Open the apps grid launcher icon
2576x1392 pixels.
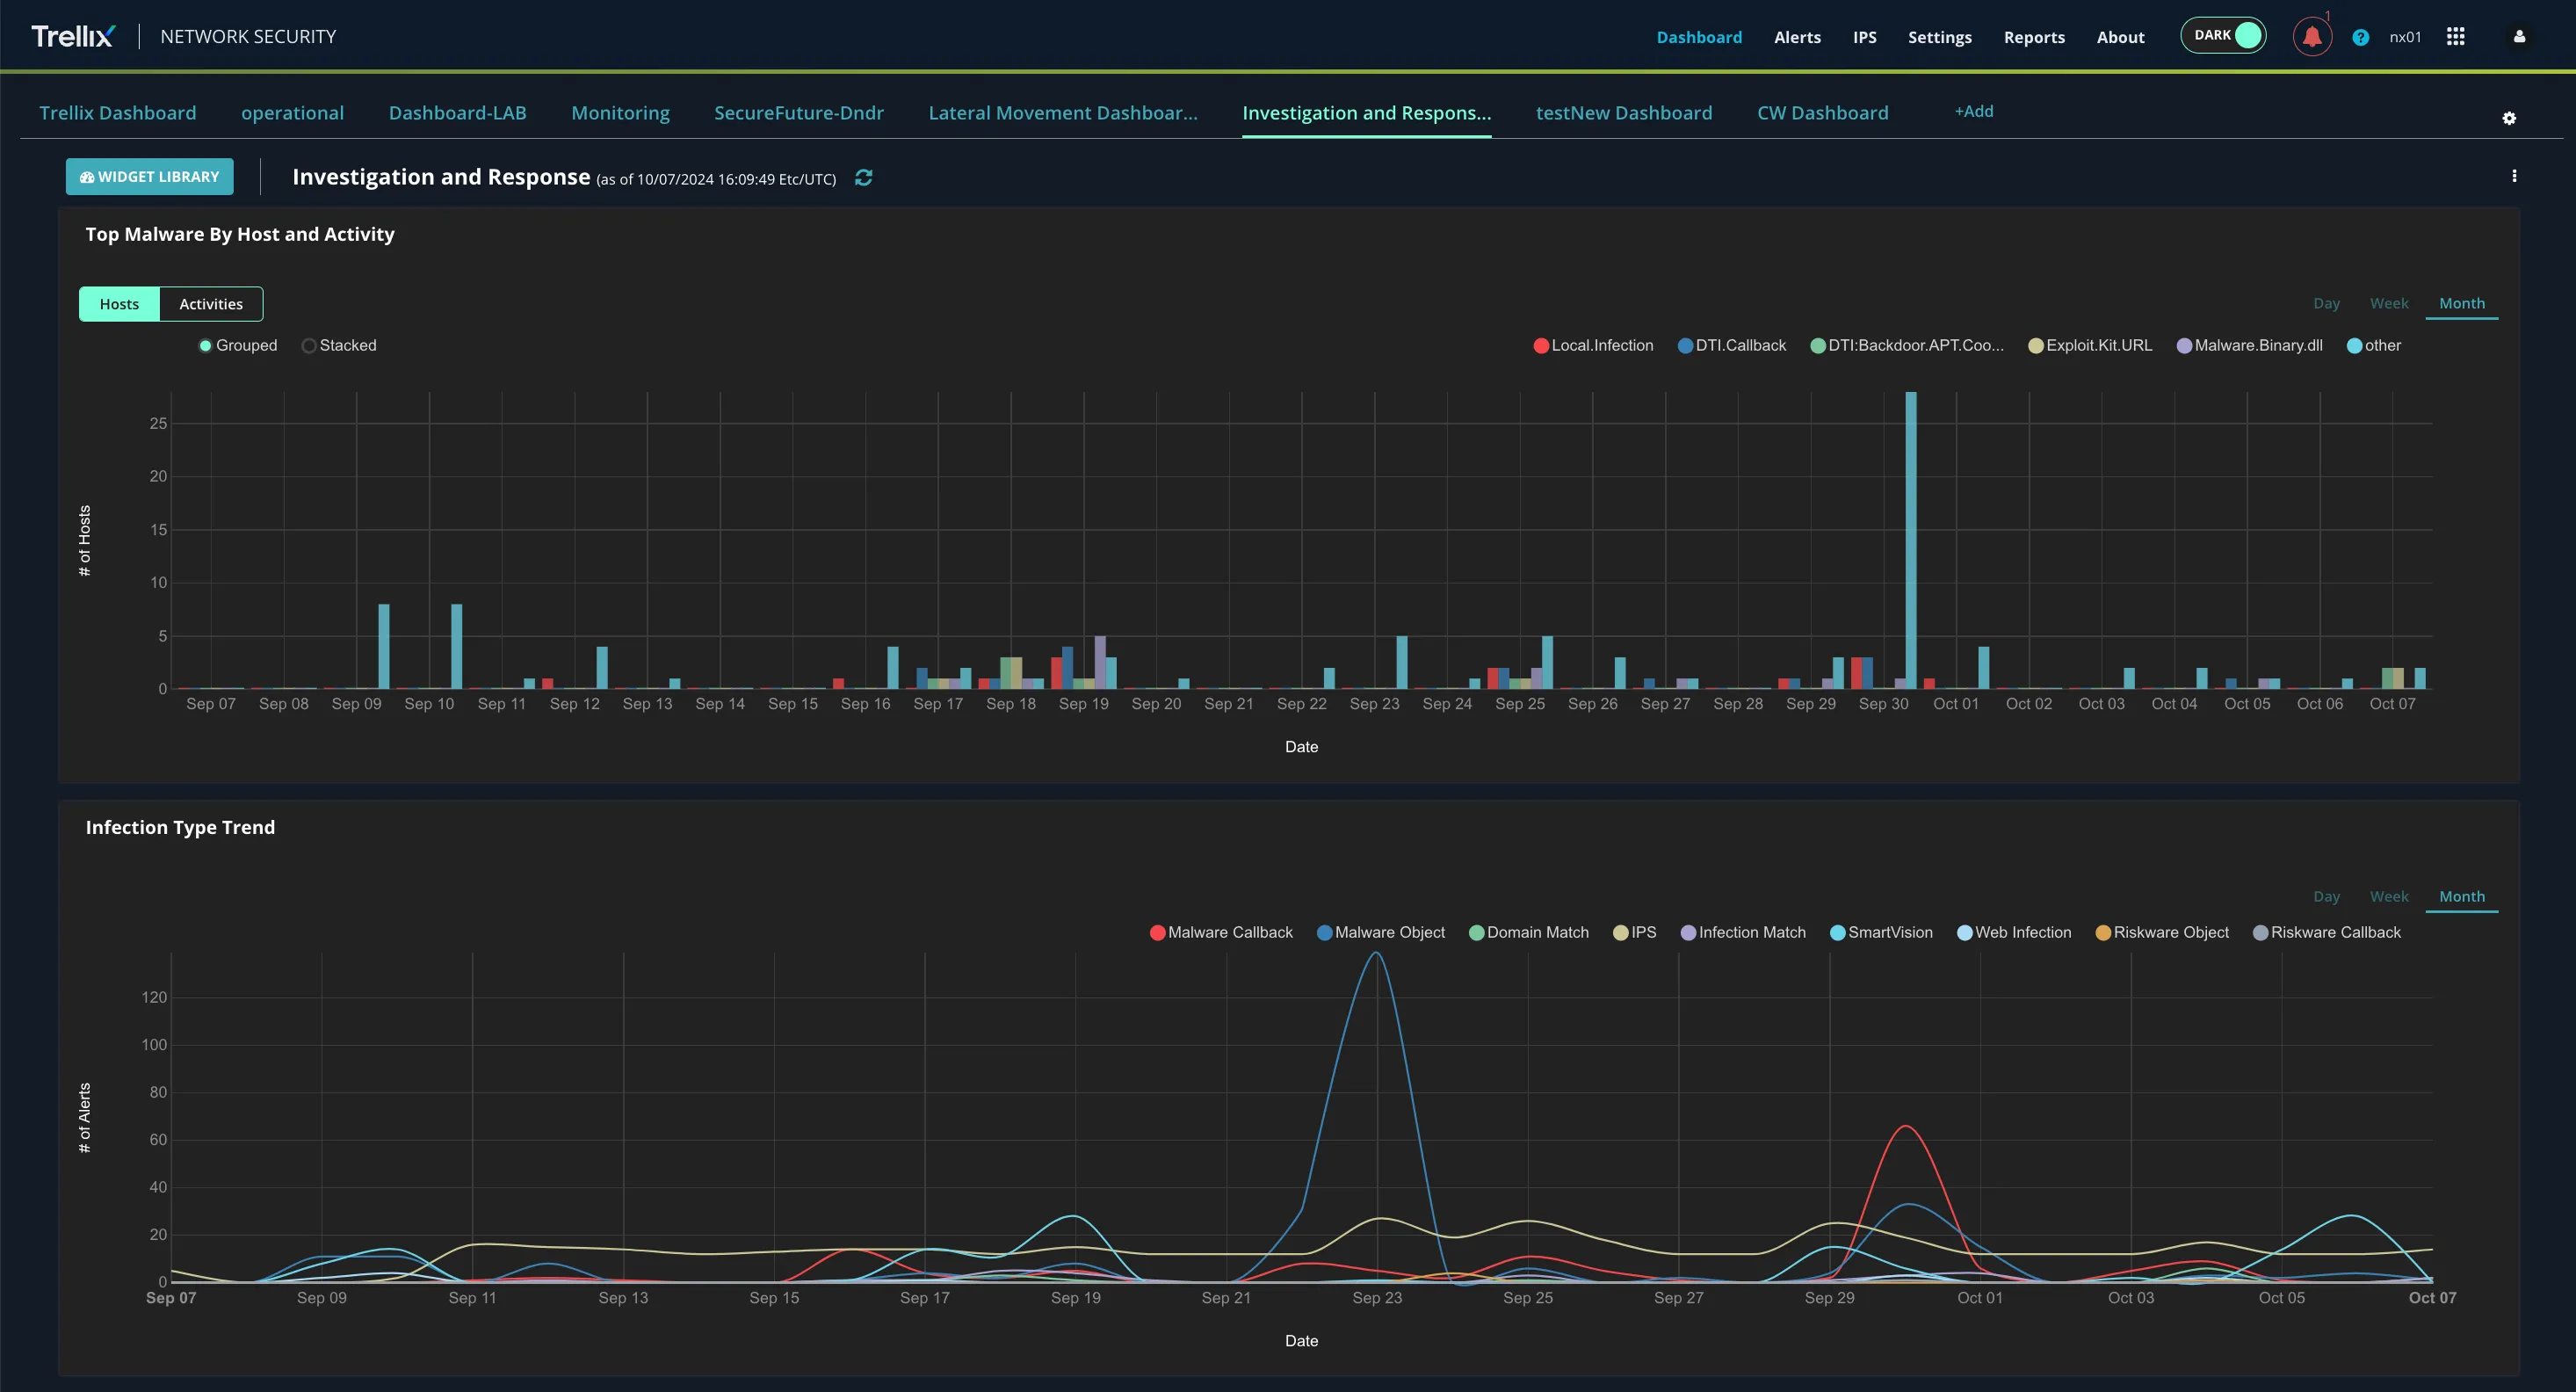coord(2455,37)
